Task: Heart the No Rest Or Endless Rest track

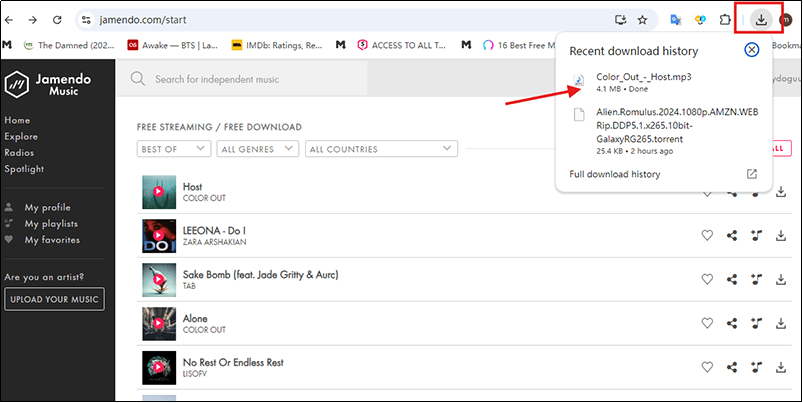Action: point(707,367)
